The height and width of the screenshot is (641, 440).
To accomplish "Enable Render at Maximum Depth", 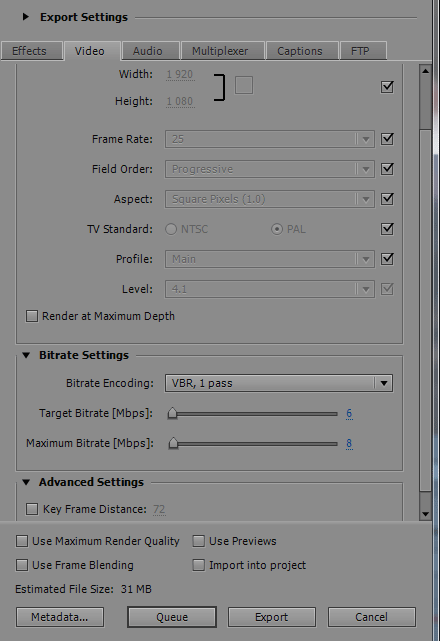I will (32, 316).
